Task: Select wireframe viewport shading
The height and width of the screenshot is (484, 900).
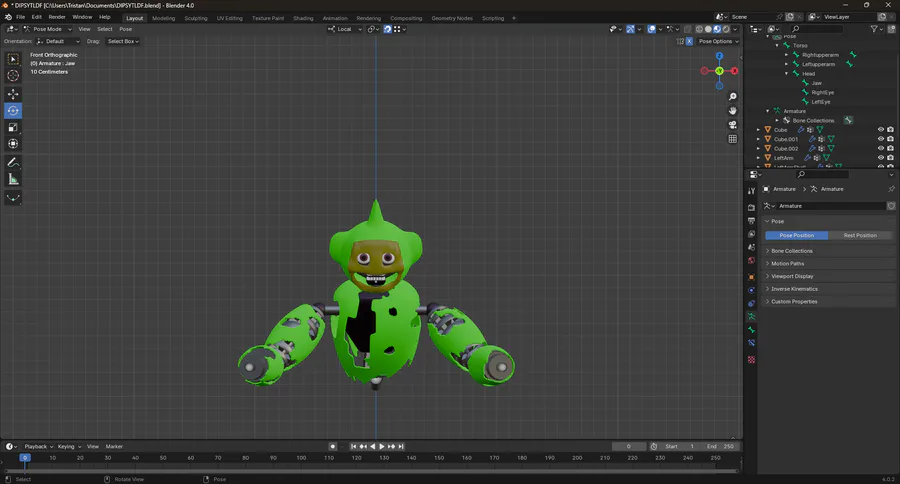Action: (699, 29)
